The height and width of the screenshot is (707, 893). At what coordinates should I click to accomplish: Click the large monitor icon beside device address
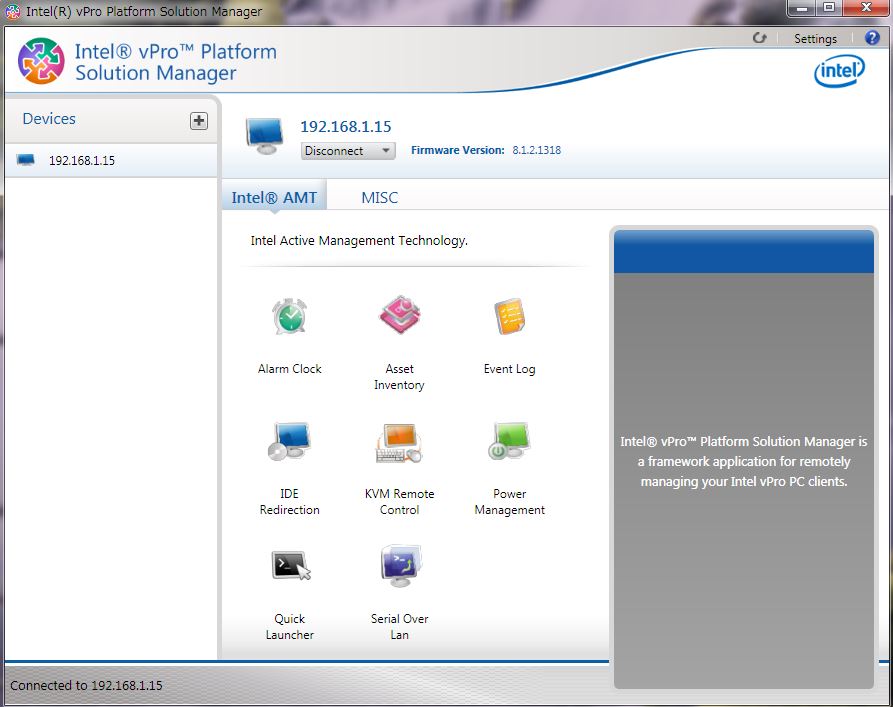[265, 135]
